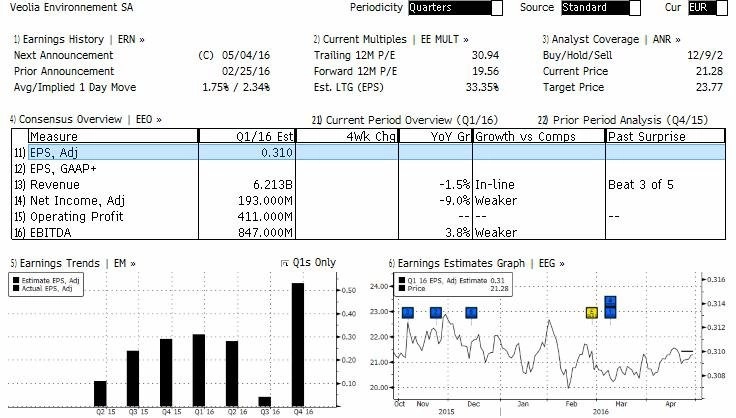Open Earnings History ERN section
The image size is (736, 418).
(79, 39)
